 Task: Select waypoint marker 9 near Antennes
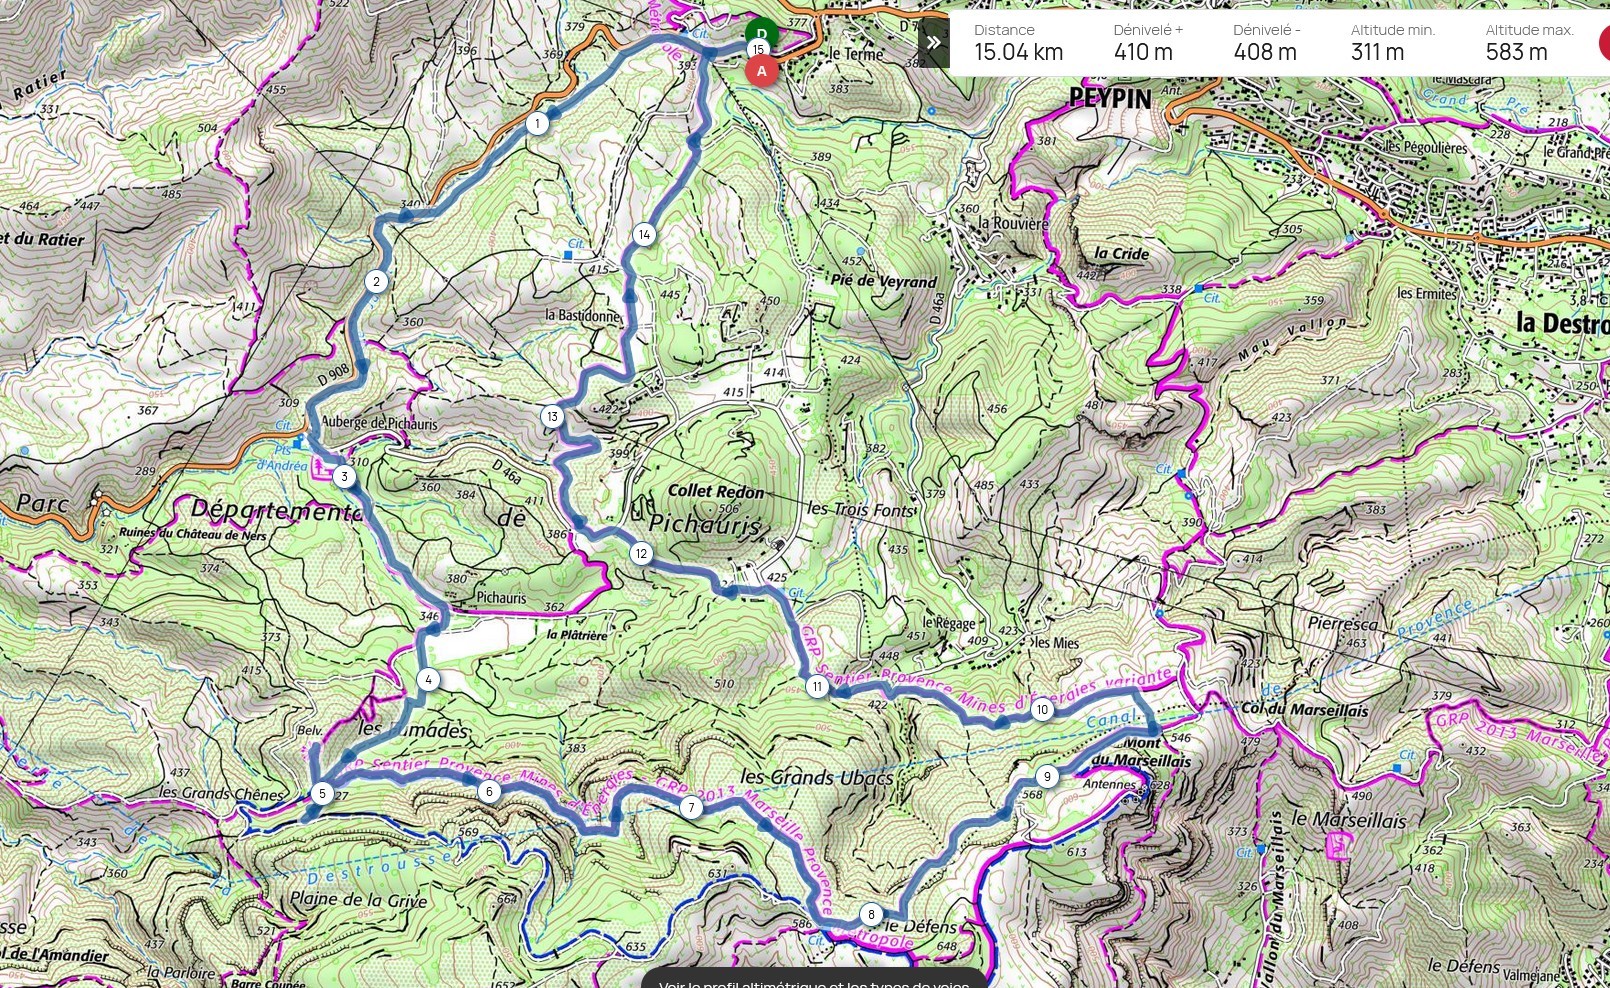pos(1047,776)
